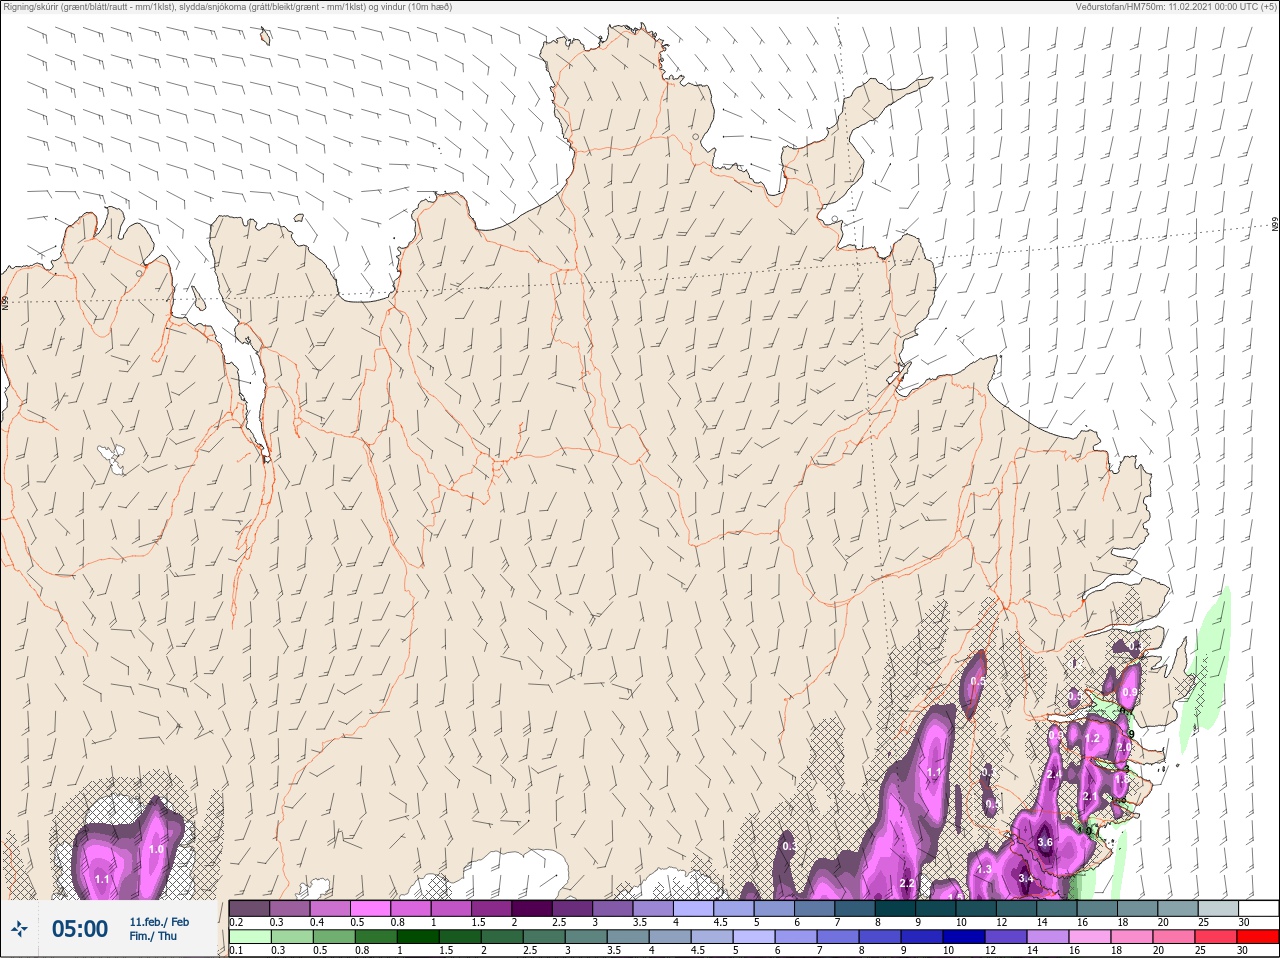Click the deep blue 10 swatch in lower legend

[x=965, y=937]
